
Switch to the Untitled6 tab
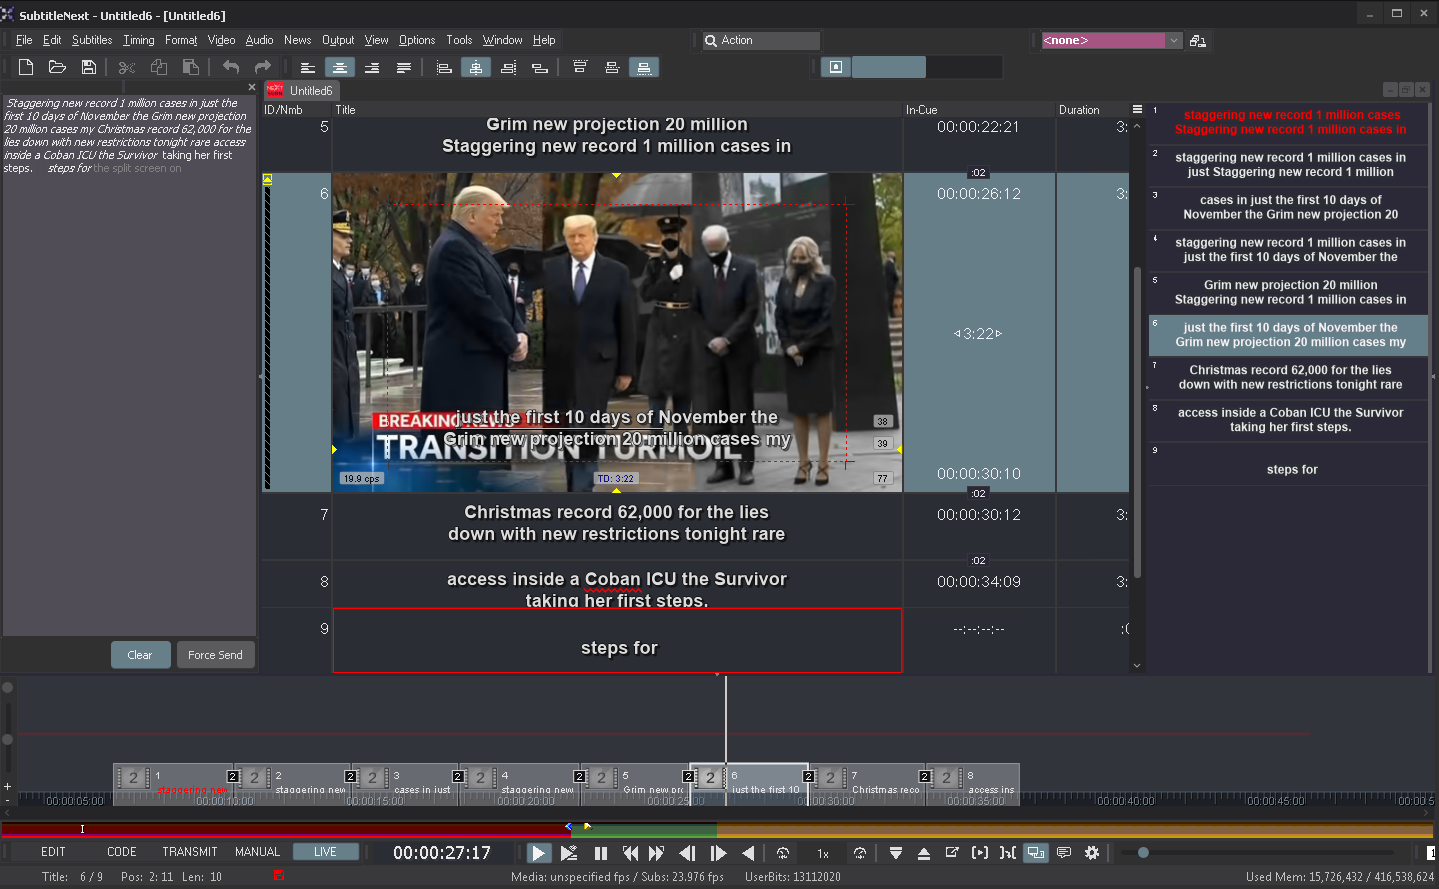(x=300, y=88)
